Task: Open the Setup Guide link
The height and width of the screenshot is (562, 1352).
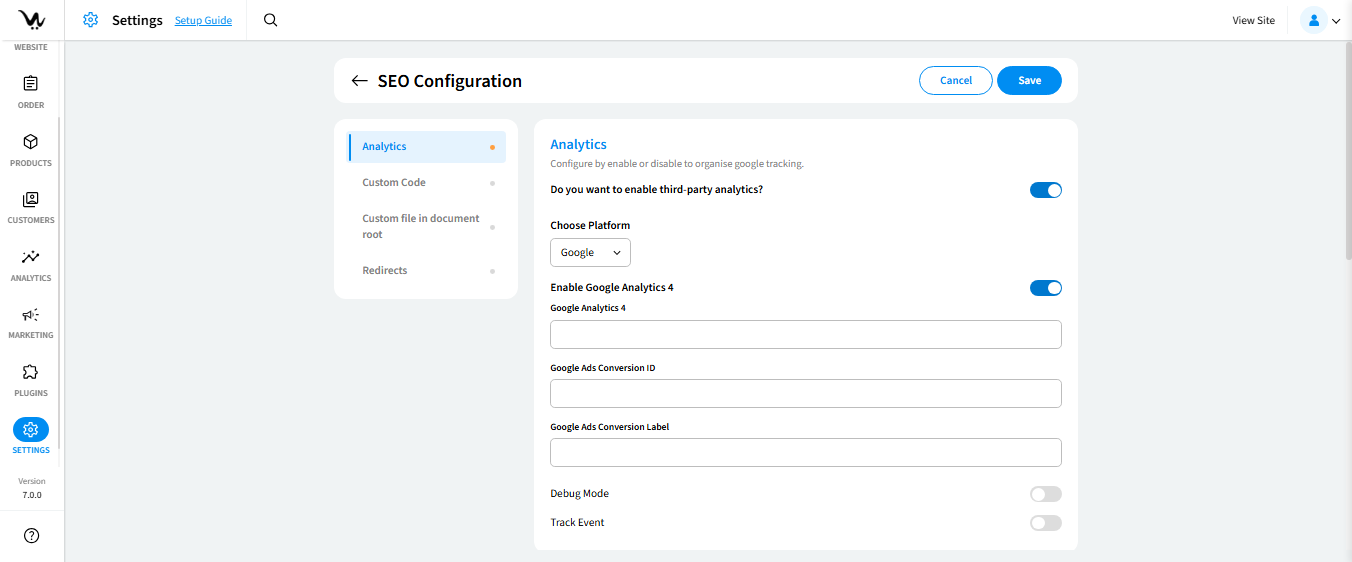Action: 203,21
